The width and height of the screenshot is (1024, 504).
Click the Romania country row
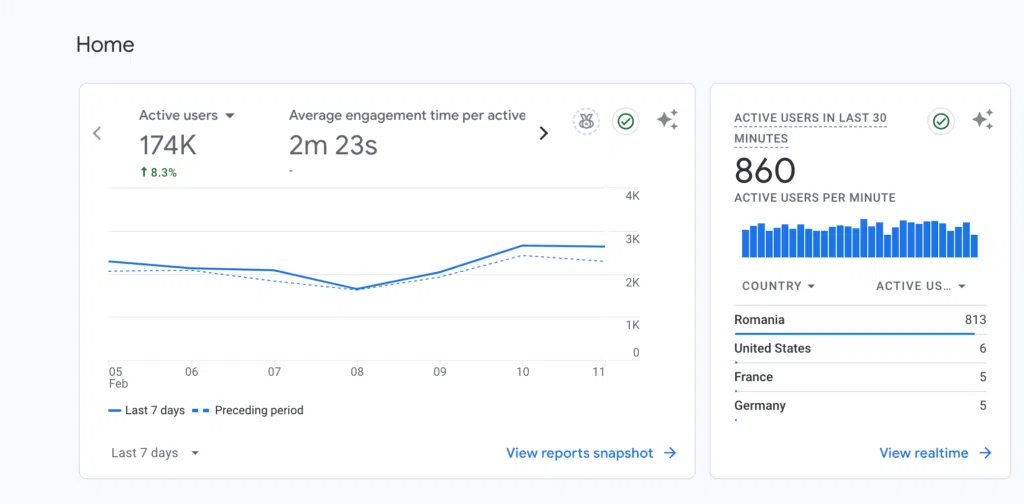[x=860, y=320]
